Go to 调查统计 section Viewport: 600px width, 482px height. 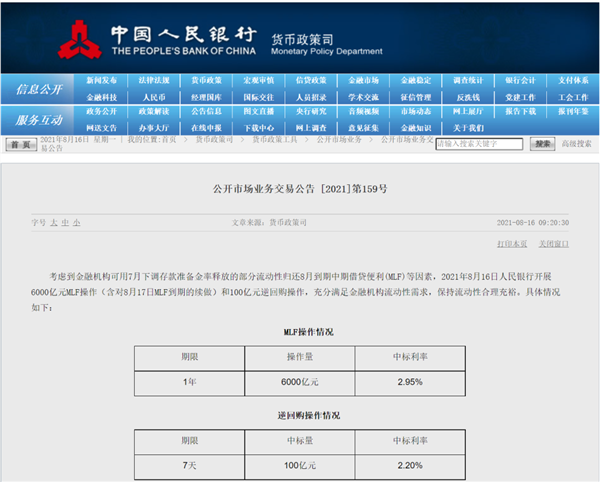point(468,80)
